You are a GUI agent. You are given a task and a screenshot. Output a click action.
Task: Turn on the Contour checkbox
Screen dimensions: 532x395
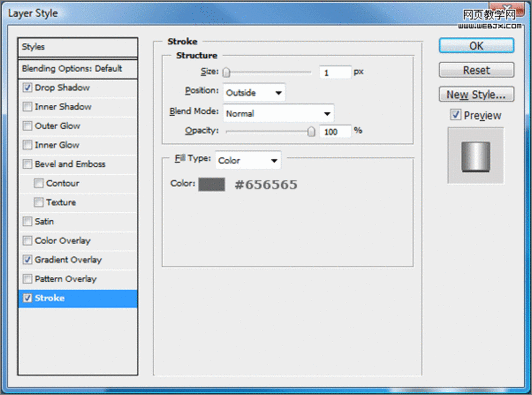pos(39,183)
